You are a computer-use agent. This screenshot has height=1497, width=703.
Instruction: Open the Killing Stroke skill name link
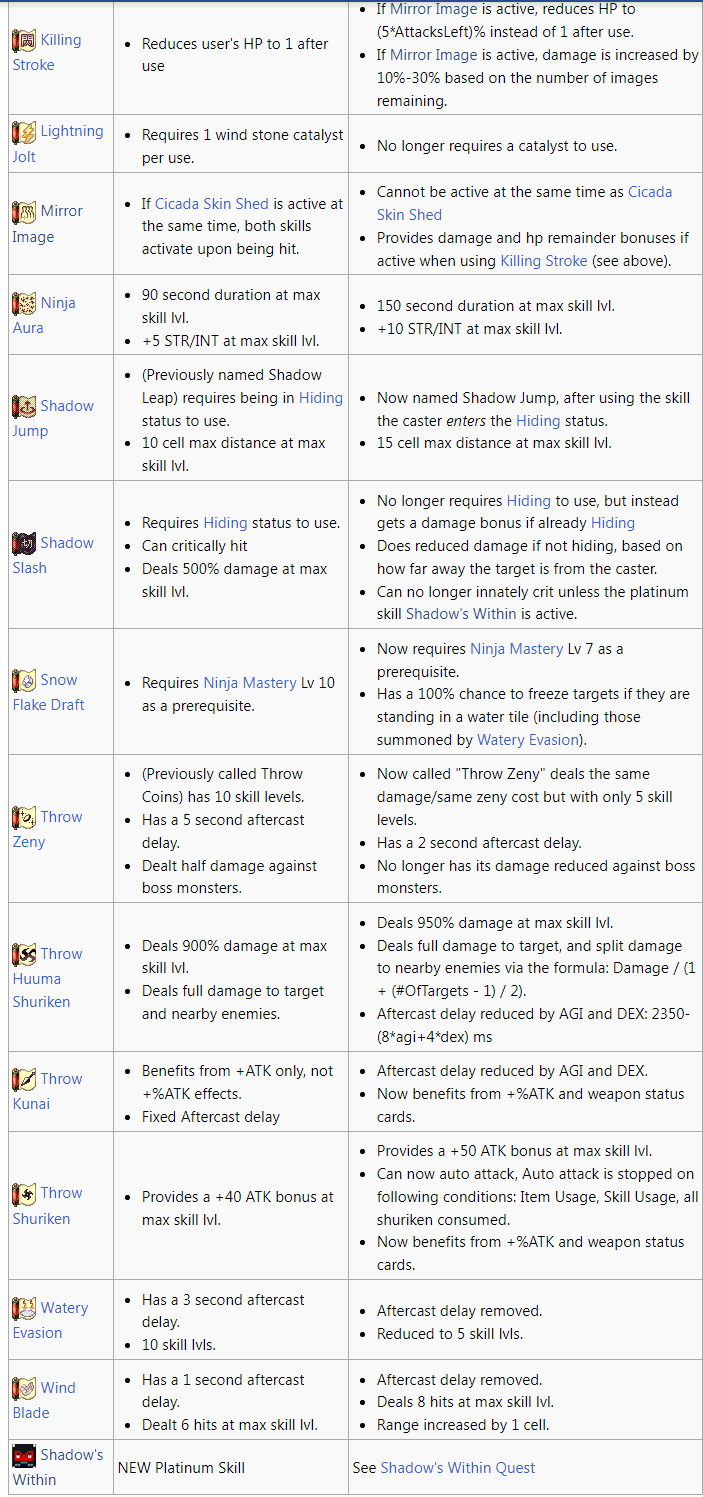pos(47,52)
